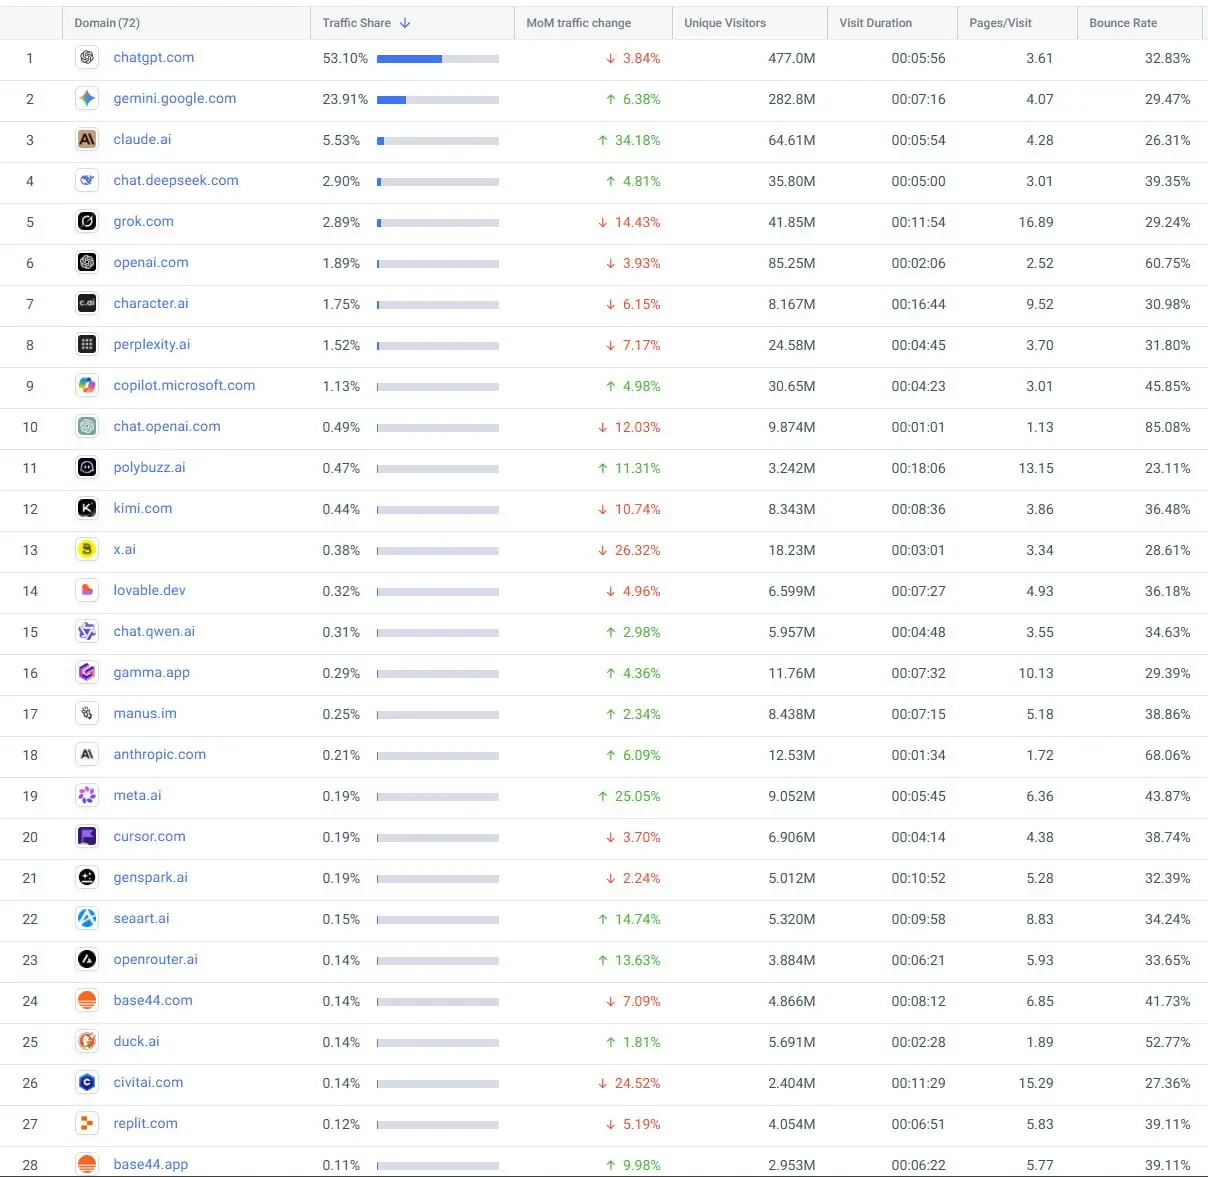1208x1177 pixels.
Task: Click the duck.ai favicon icon
Action: click(x=87, y=1042)
